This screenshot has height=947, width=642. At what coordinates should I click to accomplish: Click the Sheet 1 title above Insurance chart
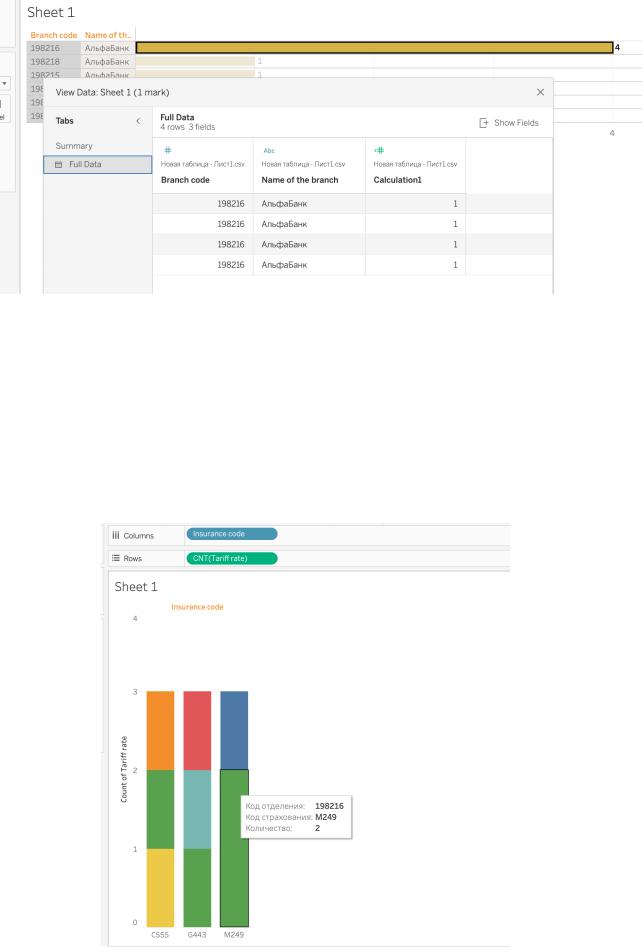tap(136, 586)
